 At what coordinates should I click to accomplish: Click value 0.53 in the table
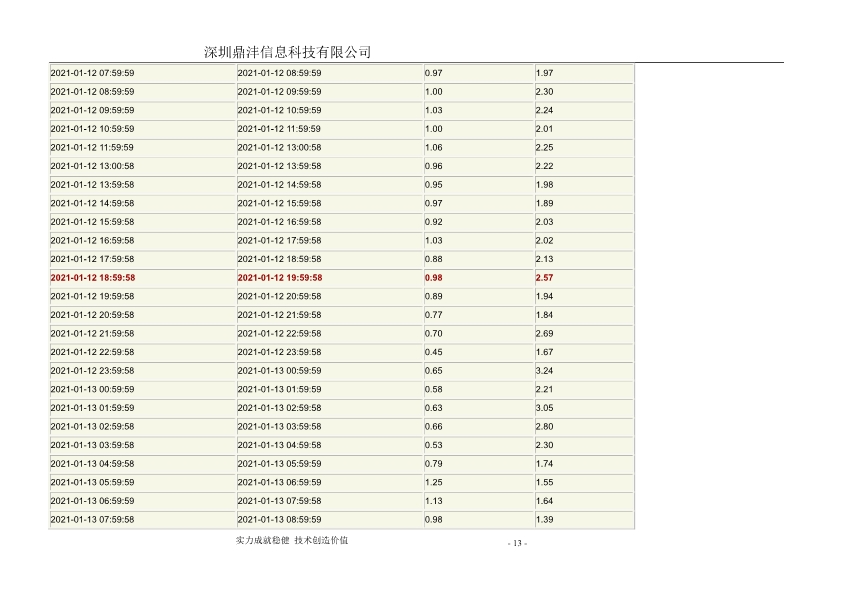[434, 445]
